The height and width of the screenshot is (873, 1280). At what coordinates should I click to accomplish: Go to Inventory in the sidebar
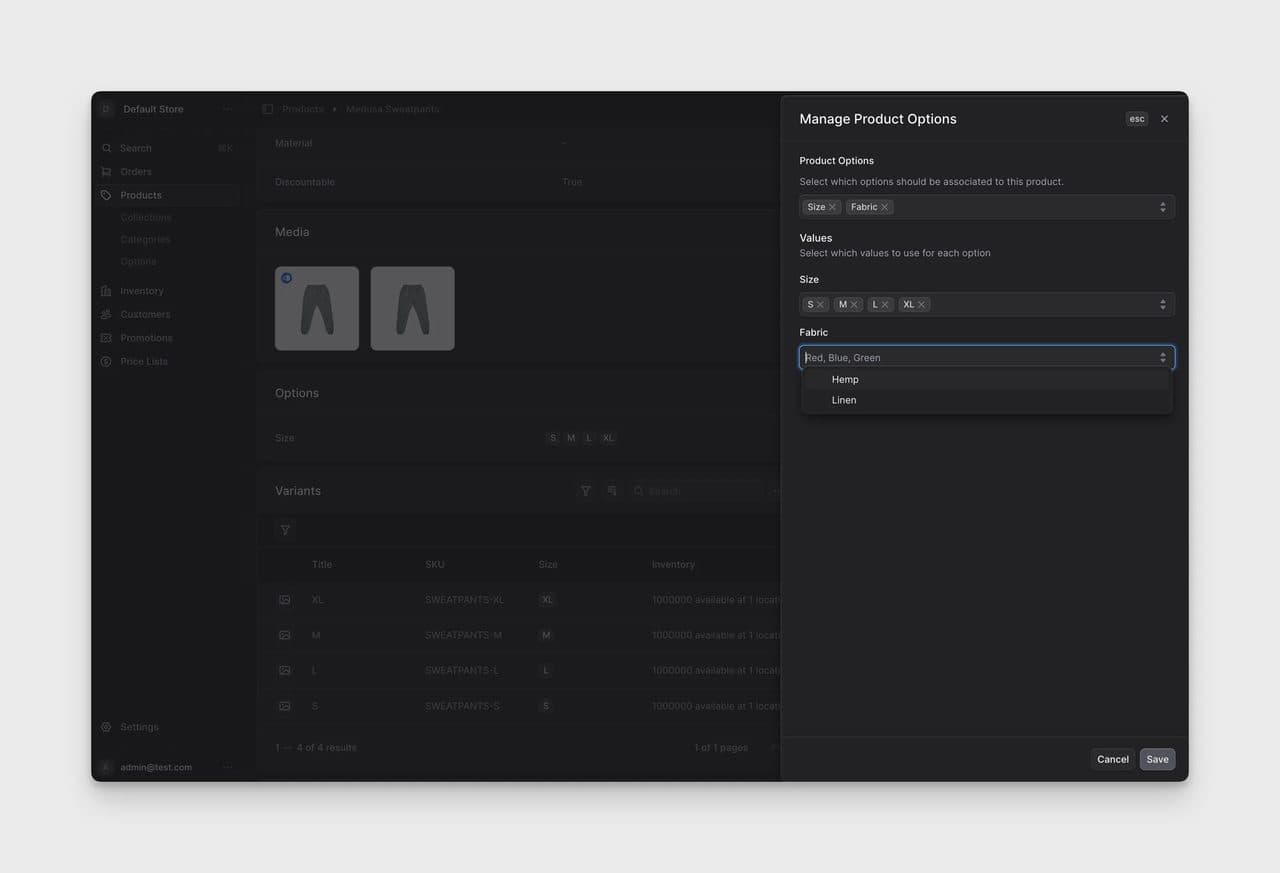coord(167,291)
